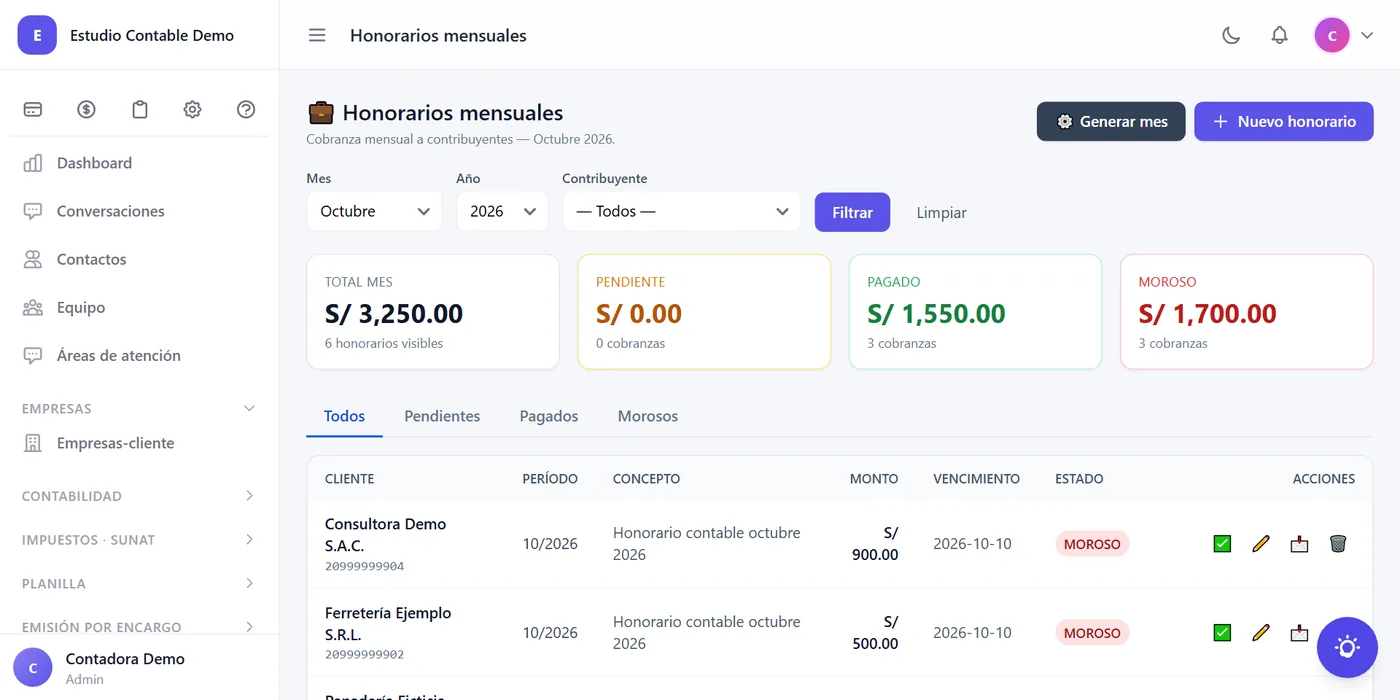Edit the Consultora Demo S.A.C. fee

click(x=1260, y=544)
